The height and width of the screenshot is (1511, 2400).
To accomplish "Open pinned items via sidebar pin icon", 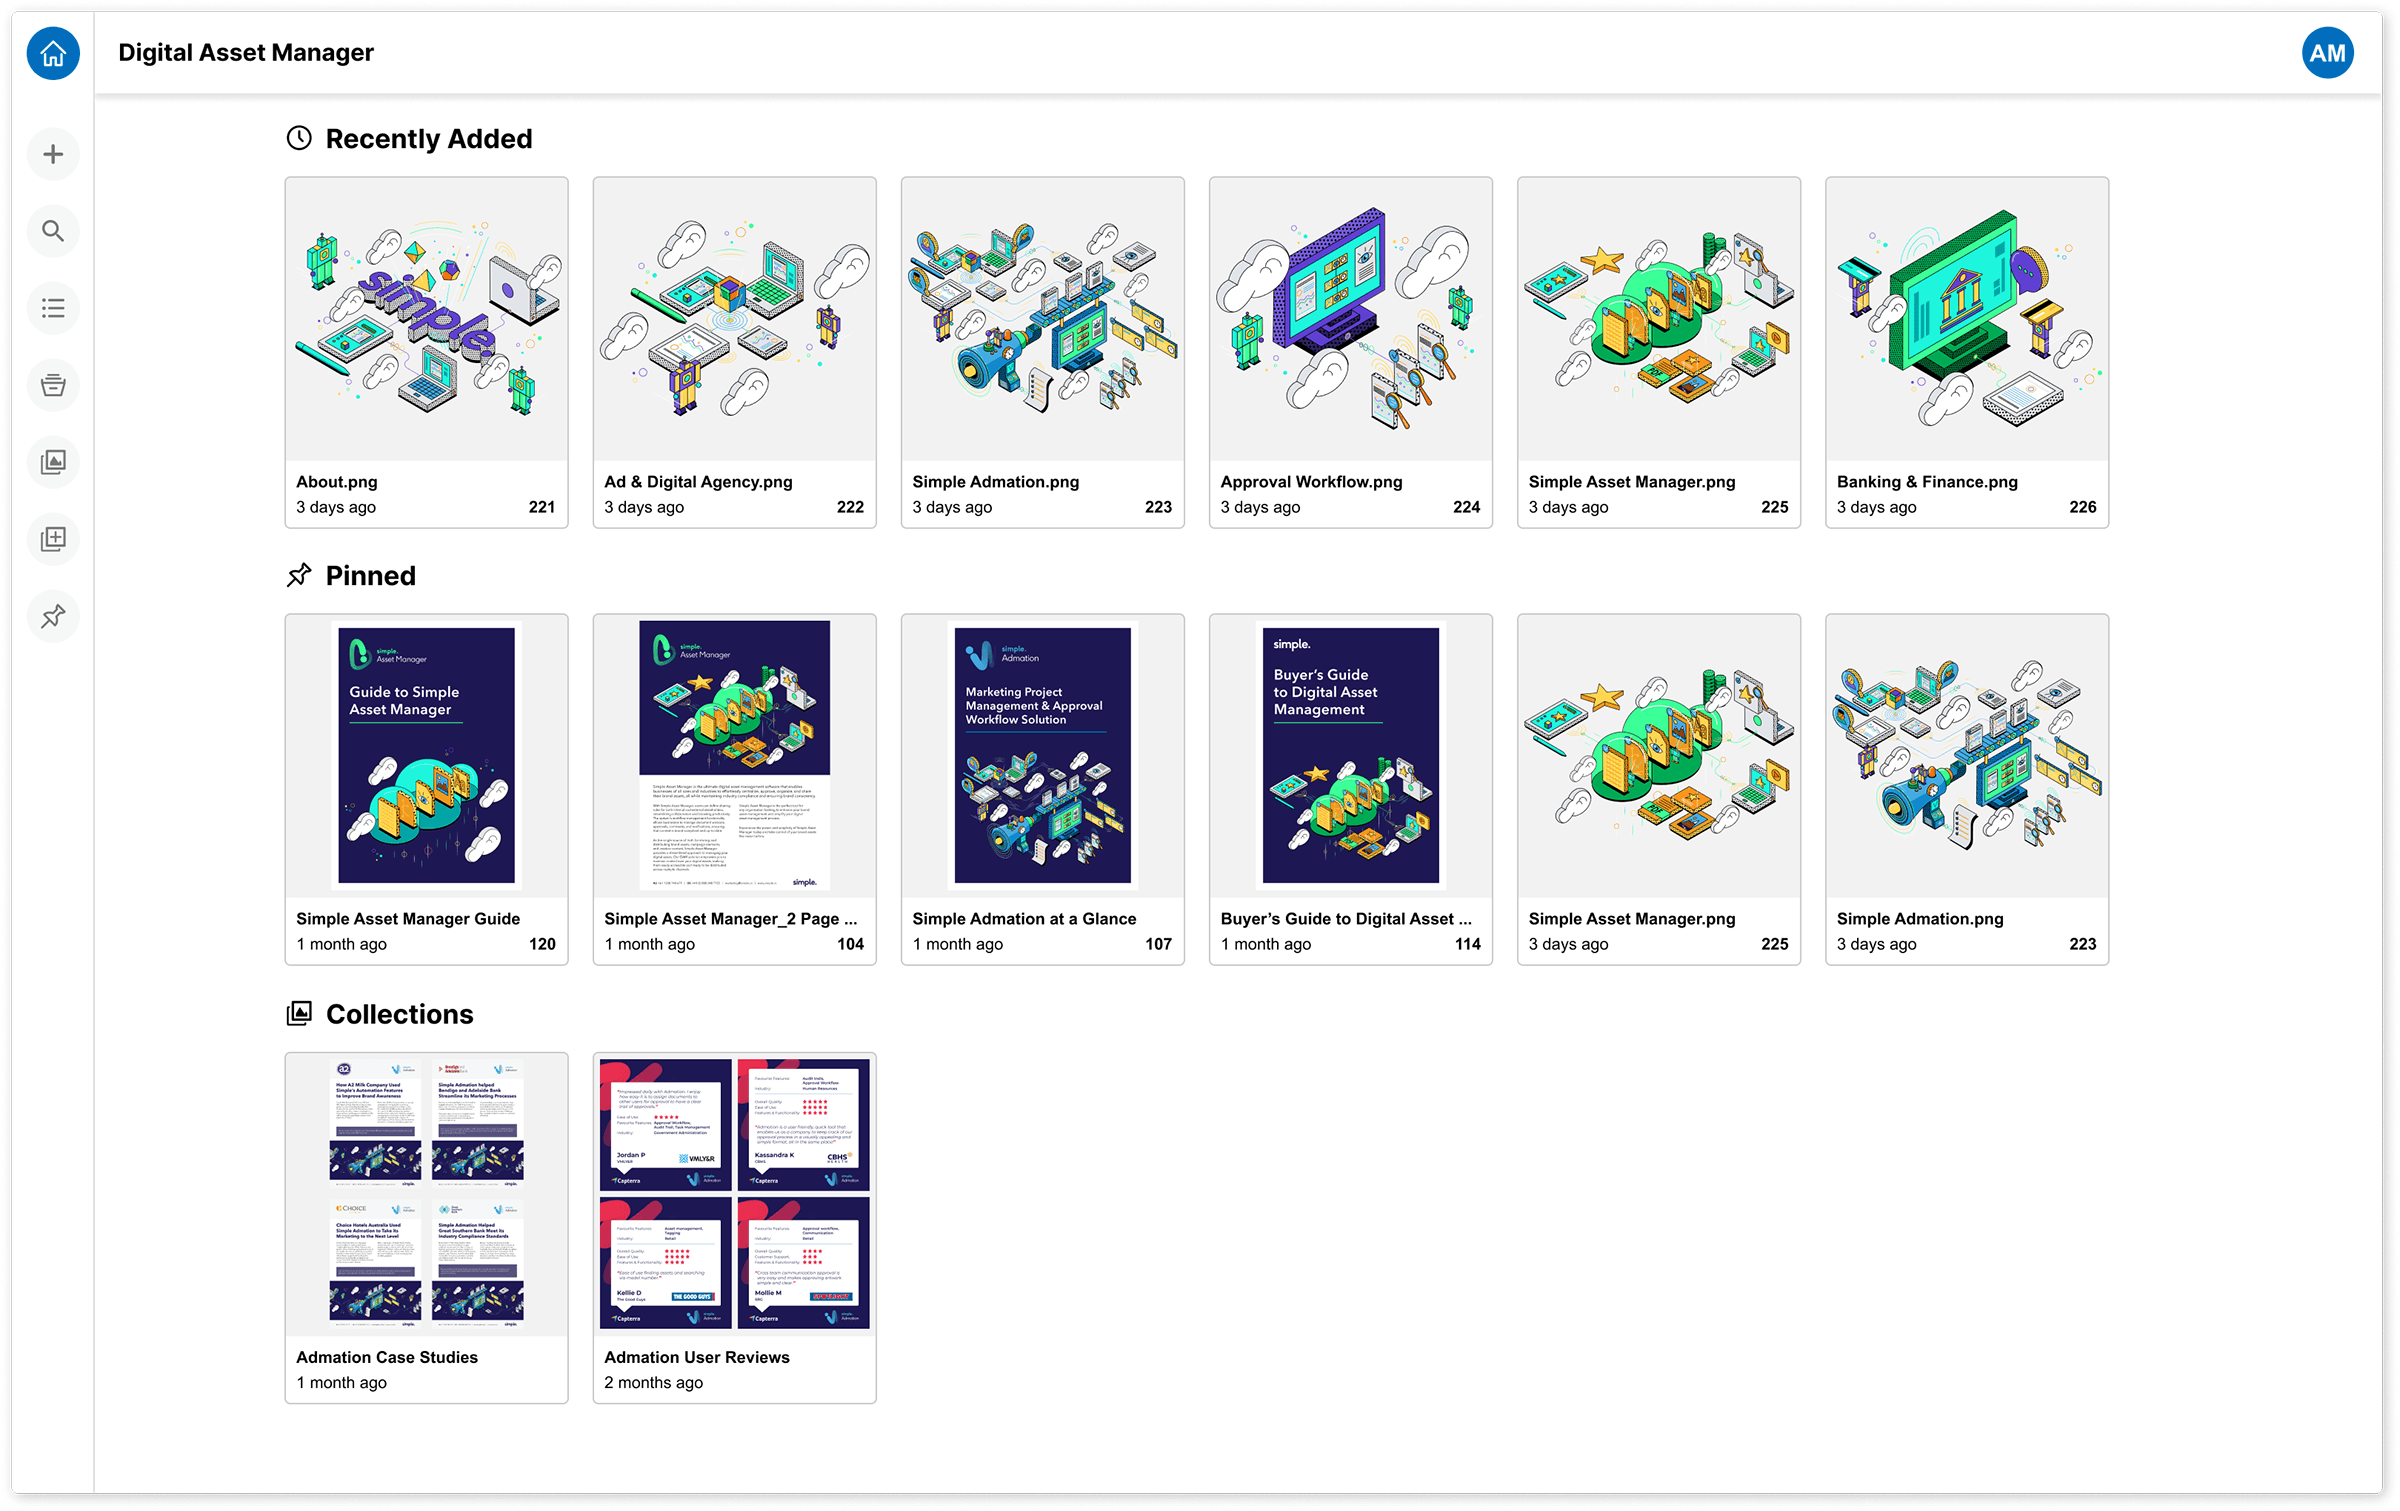I will pyautogui.click(x=52, y=616).
